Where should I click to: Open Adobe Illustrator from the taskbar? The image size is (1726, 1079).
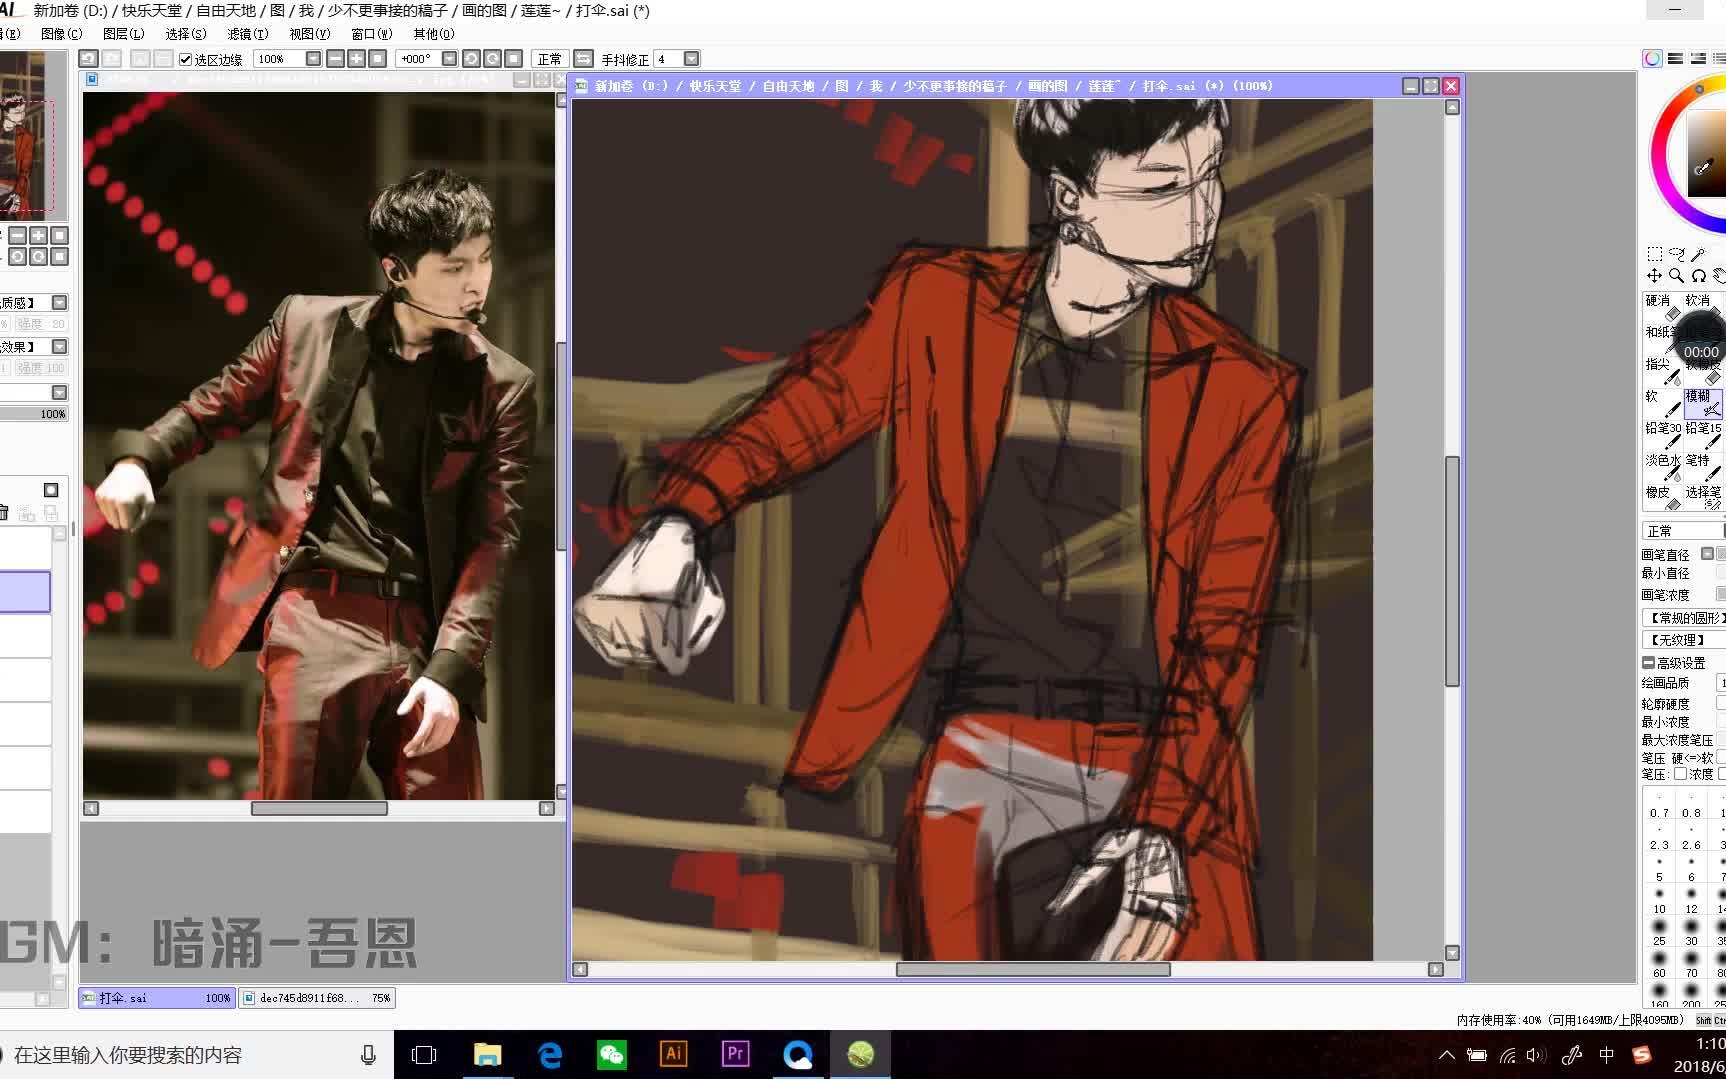(673, 1055)
